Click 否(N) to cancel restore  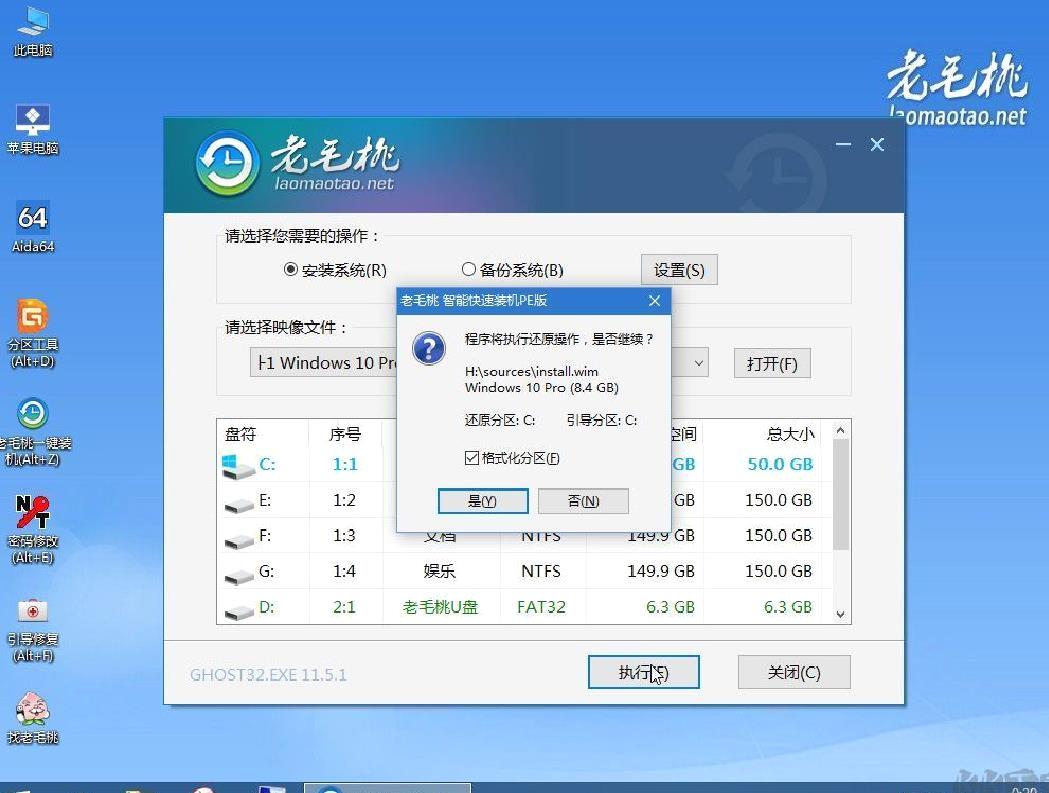tap(583, 501)
